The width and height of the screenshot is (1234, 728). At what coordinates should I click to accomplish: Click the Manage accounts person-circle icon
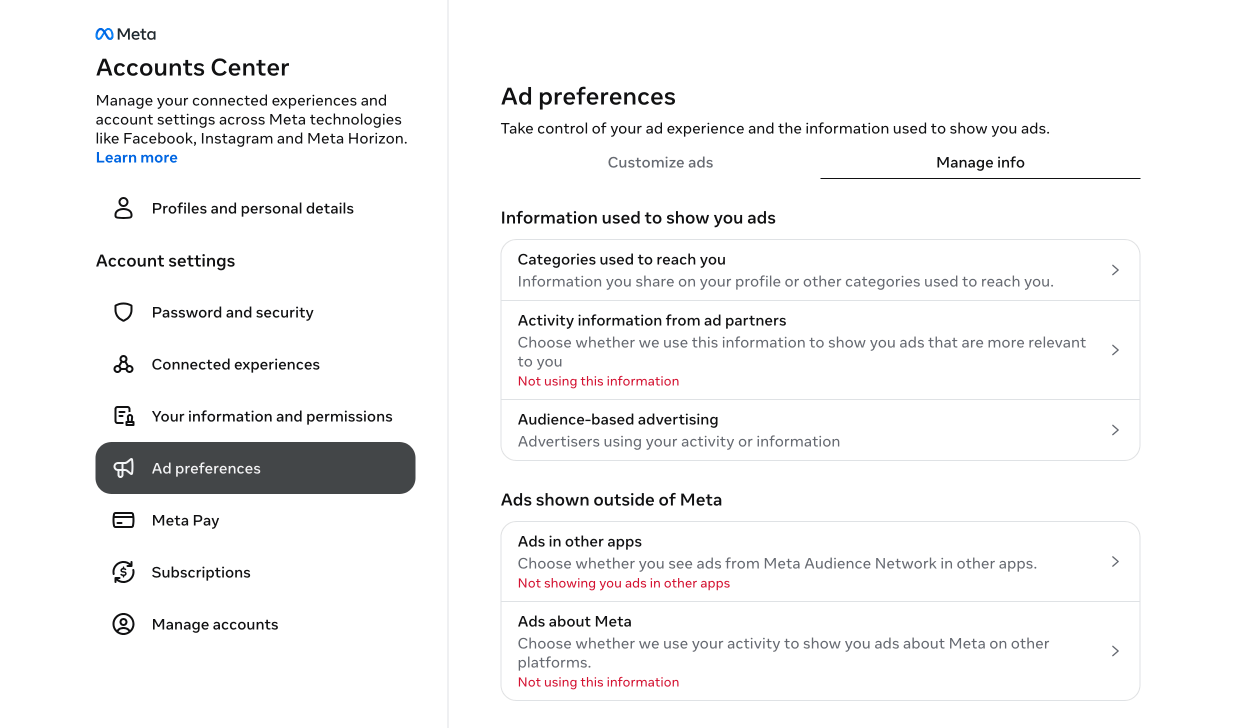(123, 624)
